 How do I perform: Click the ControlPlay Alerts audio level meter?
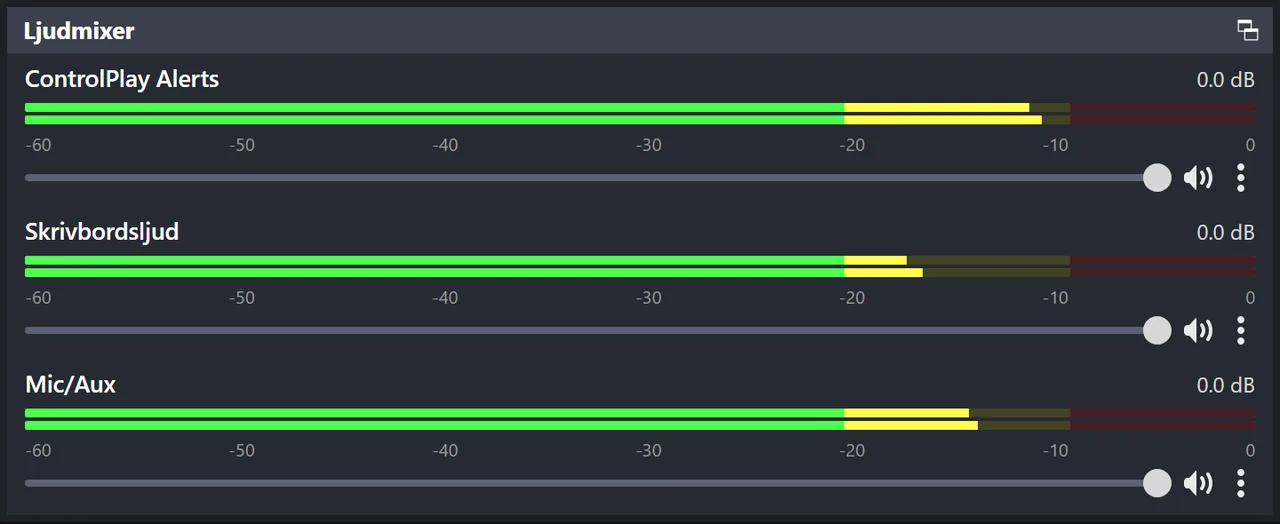640,113
